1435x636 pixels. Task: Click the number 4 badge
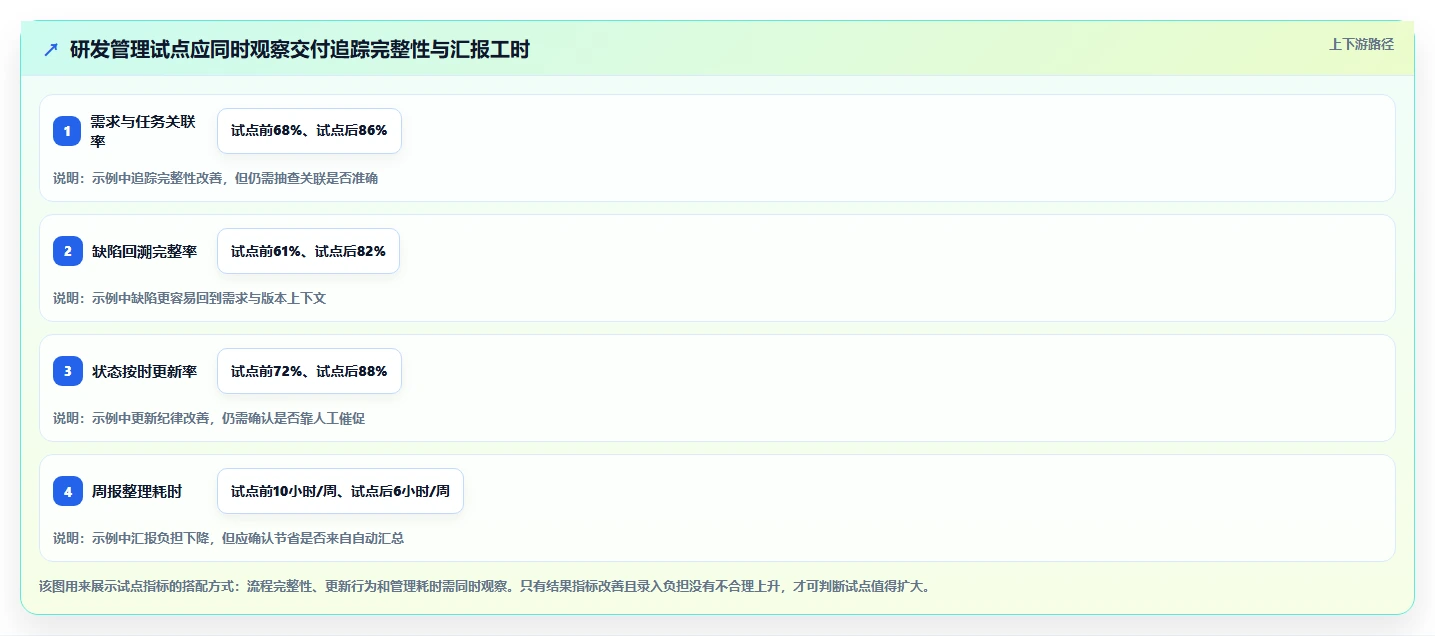coord(67,491)
